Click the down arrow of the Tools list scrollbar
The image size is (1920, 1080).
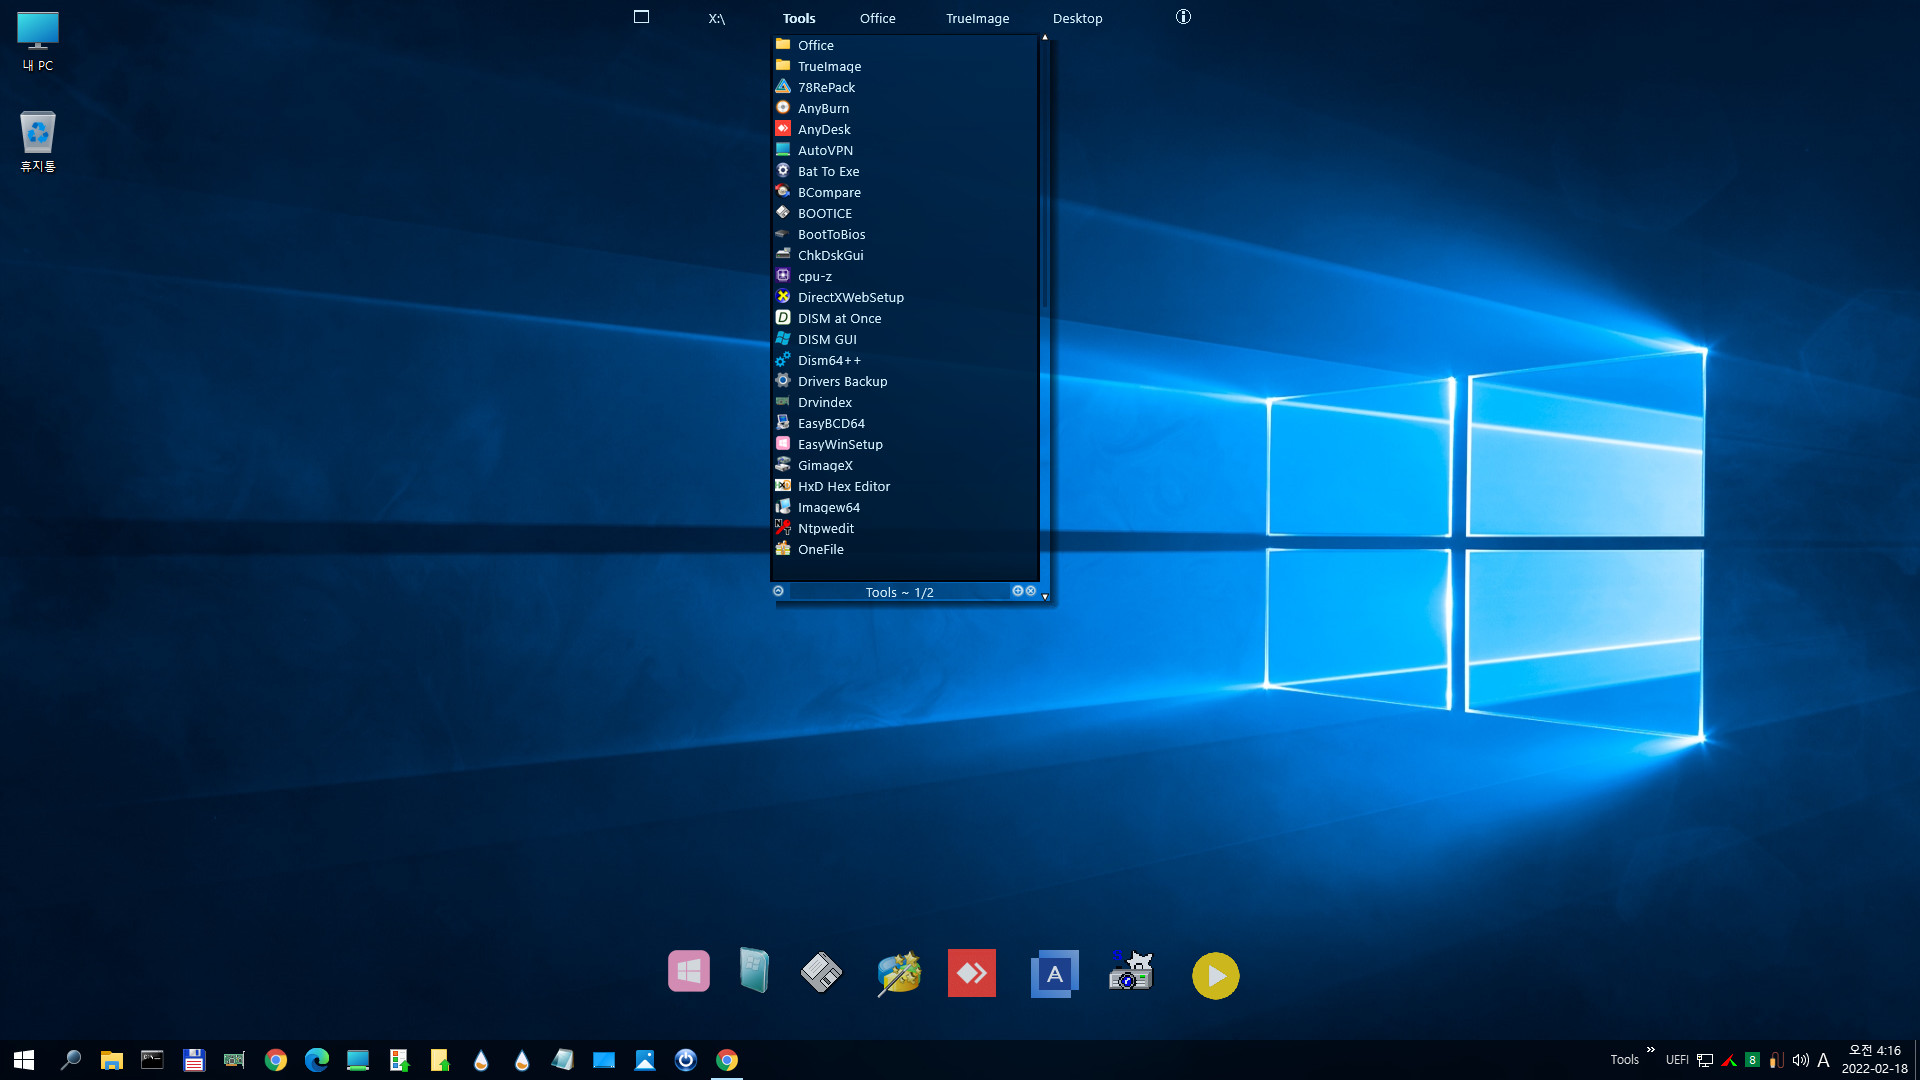tap(1045, 597)
